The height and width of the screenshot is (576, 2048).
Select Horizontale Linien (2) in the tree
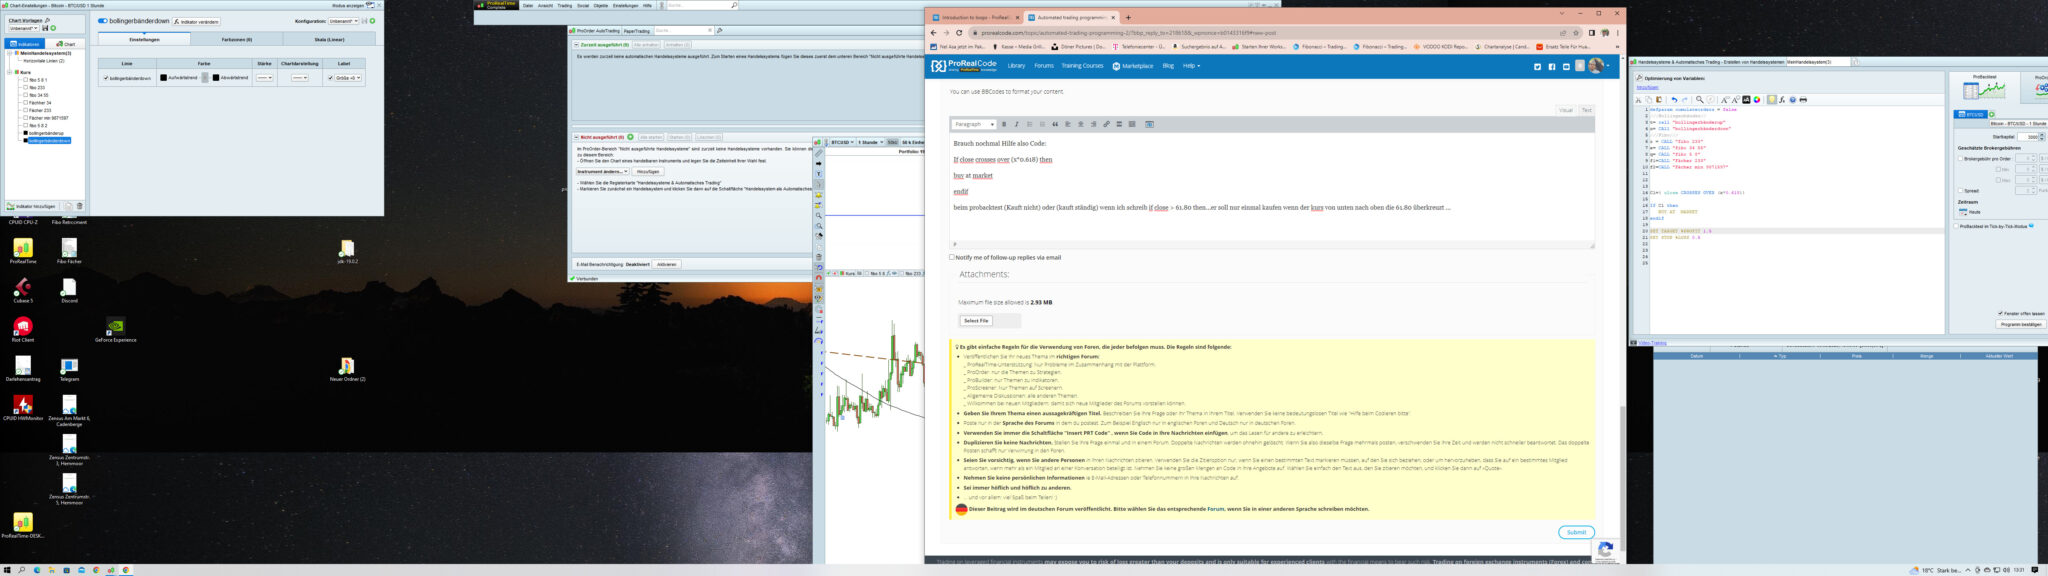tap(43, 60)
